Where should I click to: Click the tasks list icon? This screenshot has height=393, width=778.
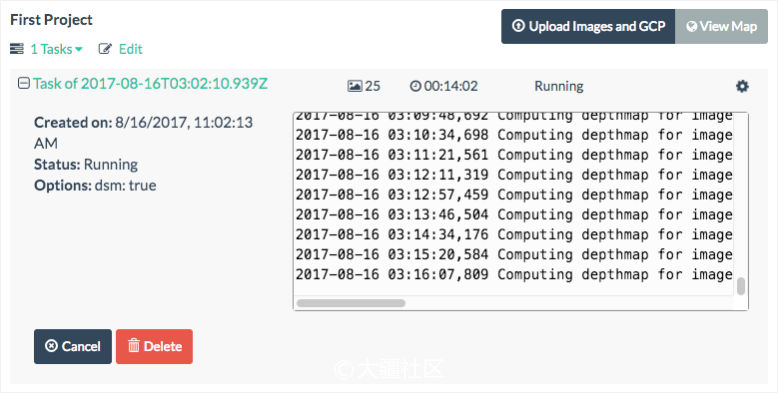pyautogui.click(x=17, y=49)
